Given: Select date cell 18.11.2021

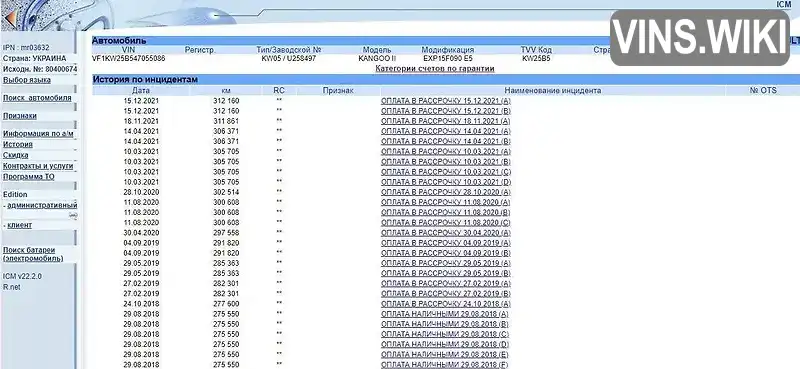Looking at the screenshot, I should coord(141,121).
